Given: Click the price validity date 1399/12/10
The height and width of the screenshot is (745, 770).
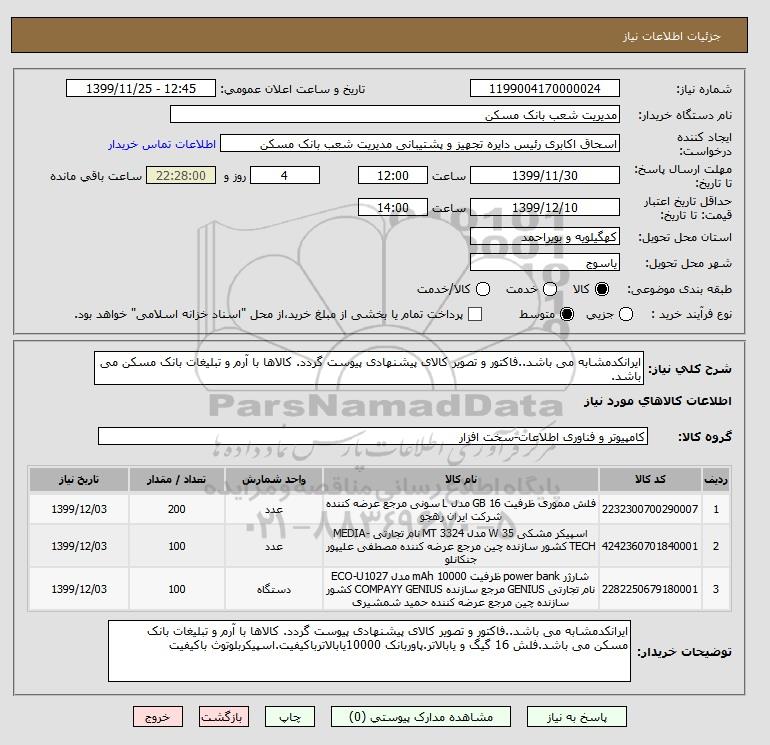Looking at the screenshot, I should pyautogui.click(x=545, y=207).
